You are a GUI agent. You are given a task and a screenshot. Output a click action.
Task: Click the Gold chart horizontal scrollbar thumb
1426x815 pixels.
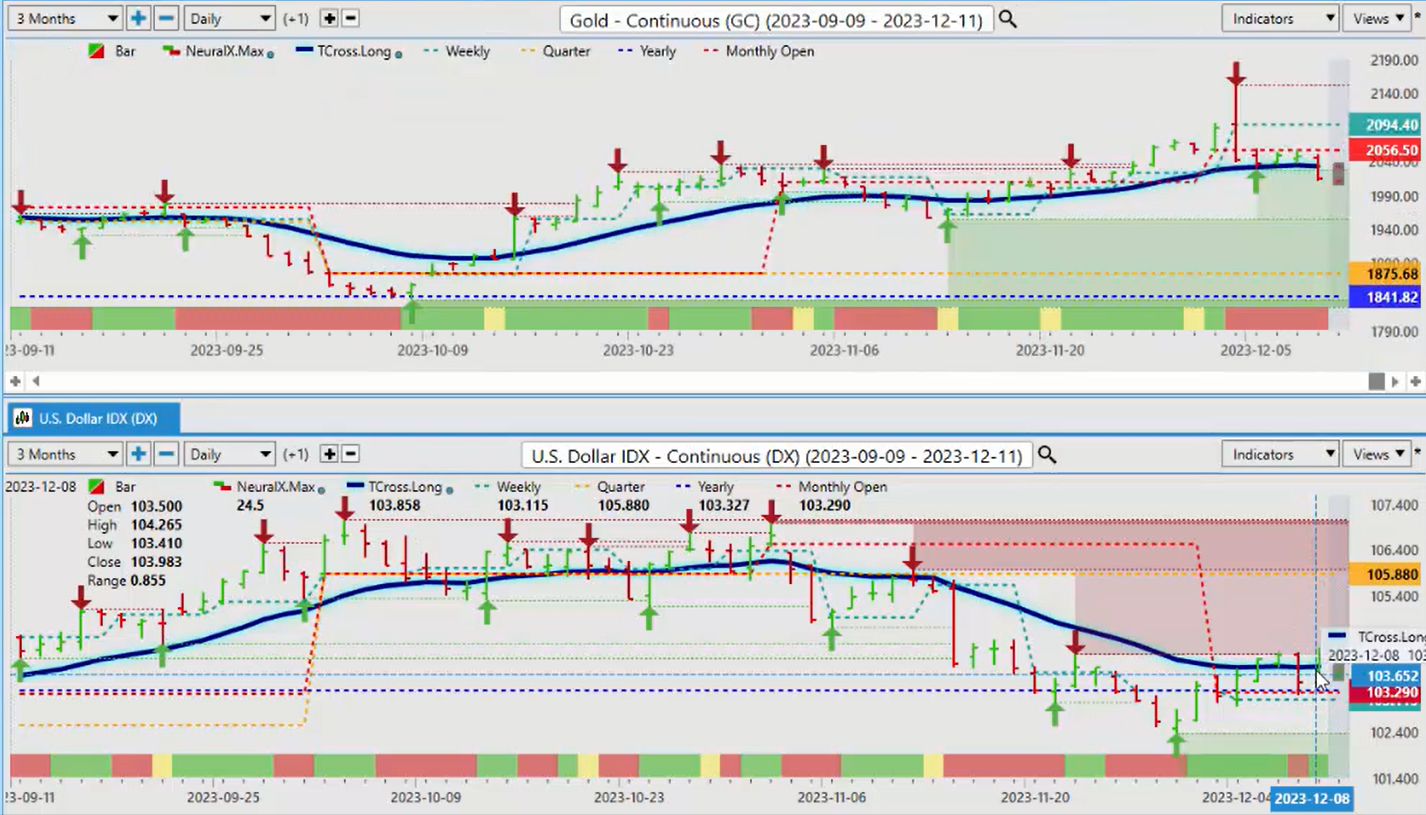[x=1376, y=381]
